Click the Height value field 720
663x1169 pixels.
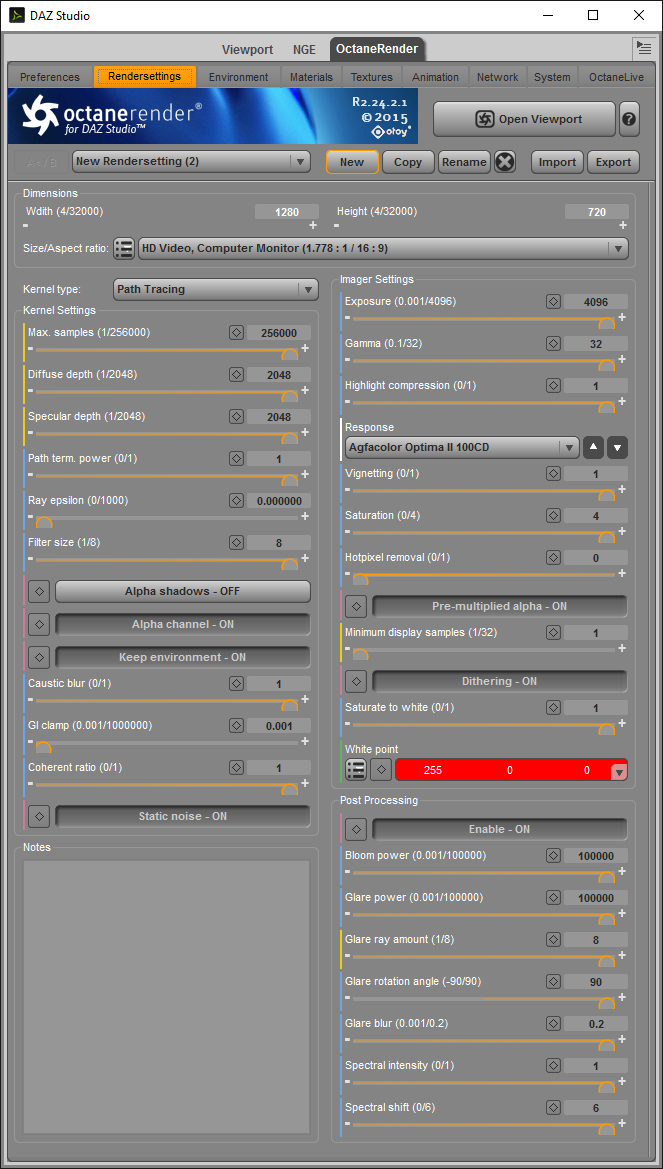pyautogui.click(x=596, y=212)
